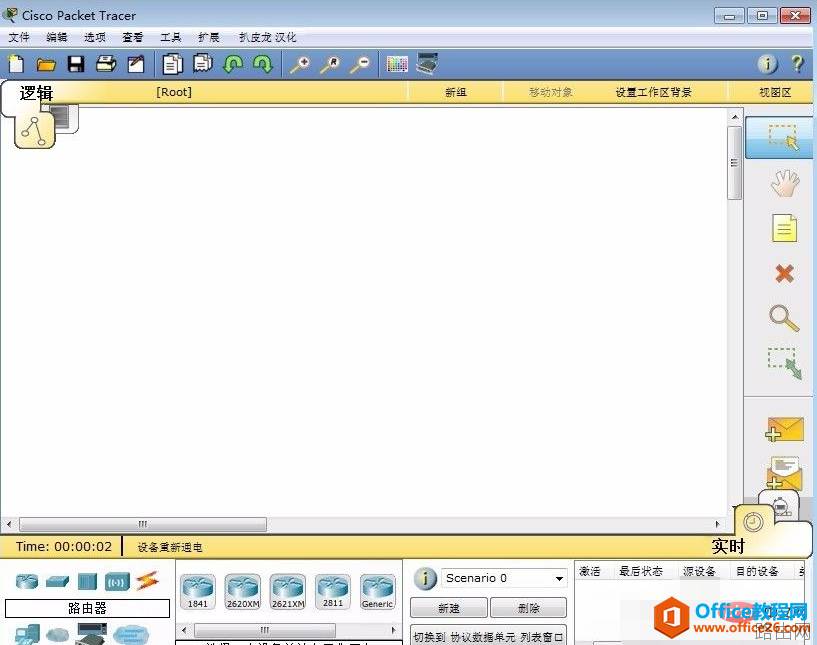The image size is (817, 645).
Task: Pick the 2811 router model
Action: coord(333,592)
